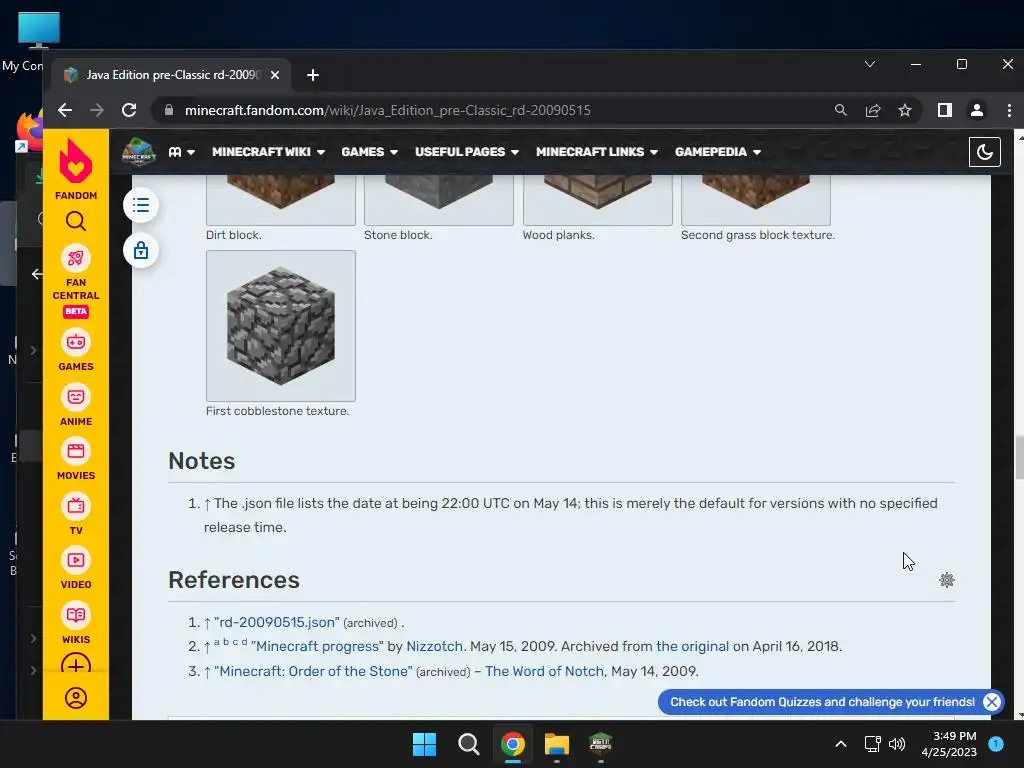
Task: Open the Movies section in Fandom sidebar
Action: point(76,459)
